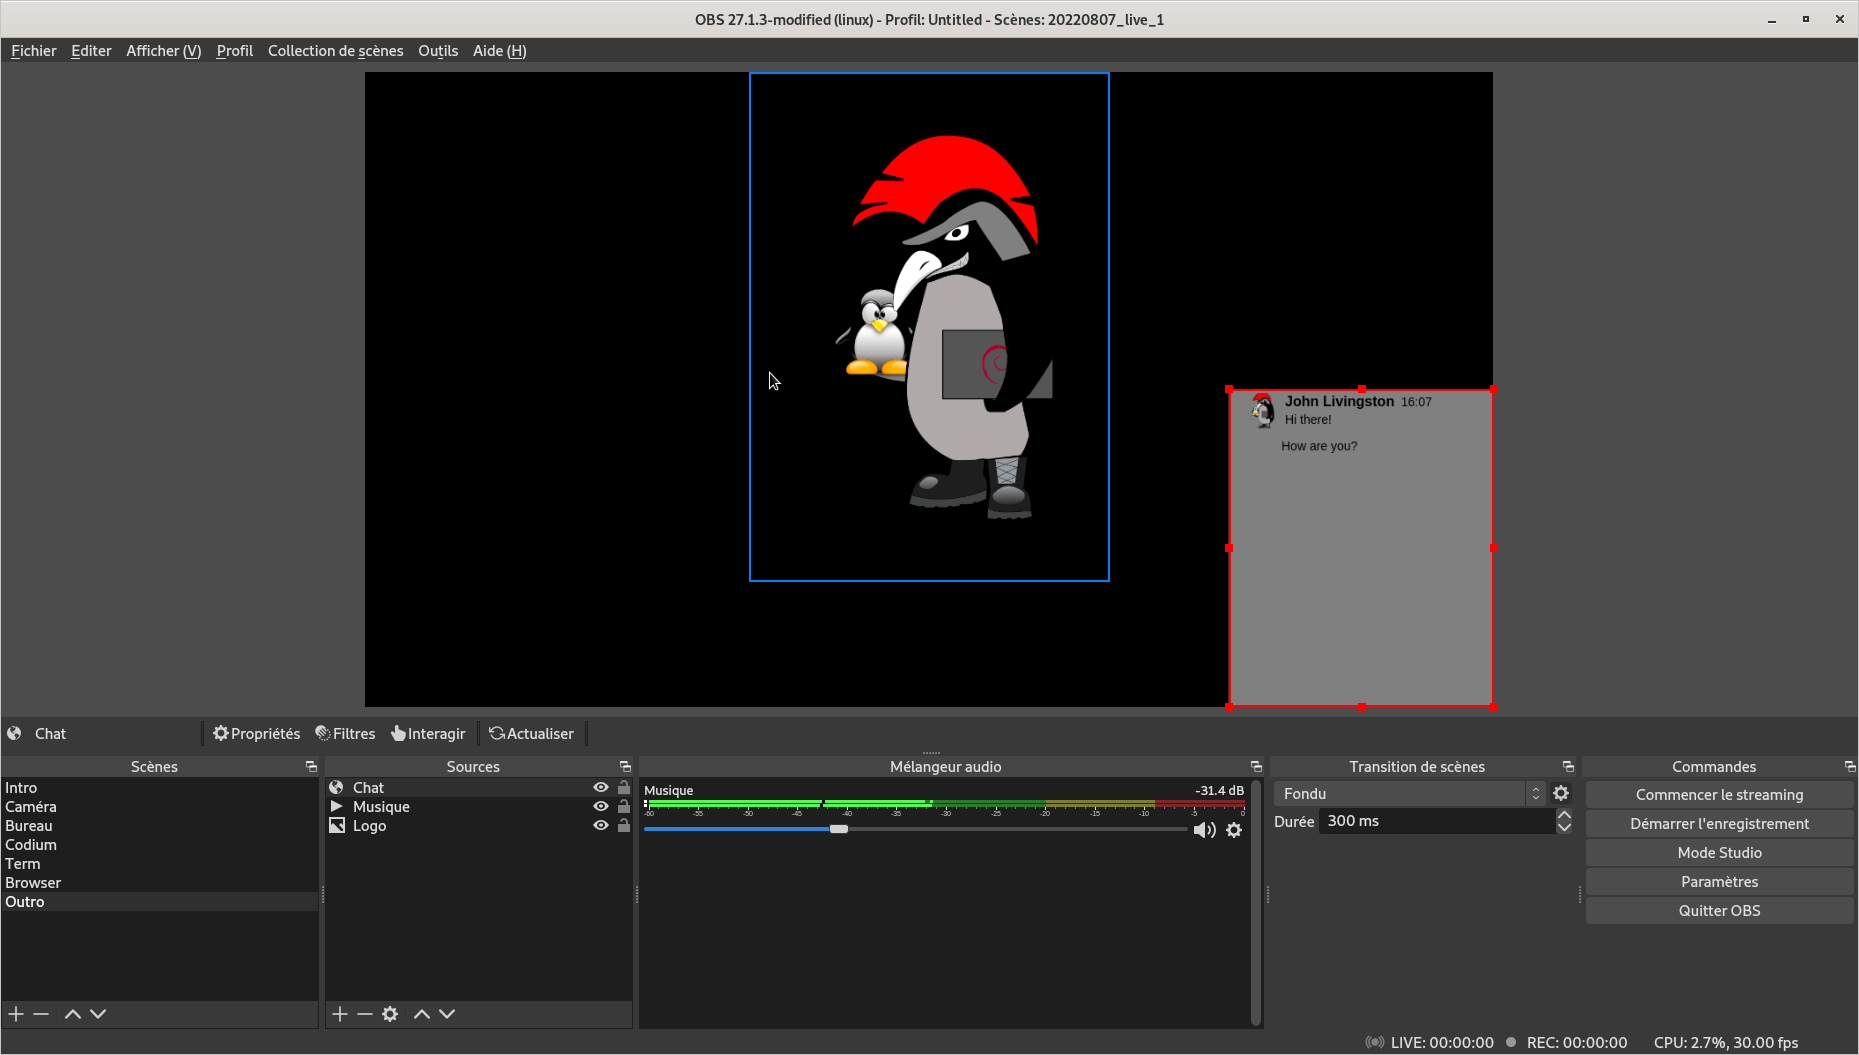Open Musique audio settings gear

1234,830
